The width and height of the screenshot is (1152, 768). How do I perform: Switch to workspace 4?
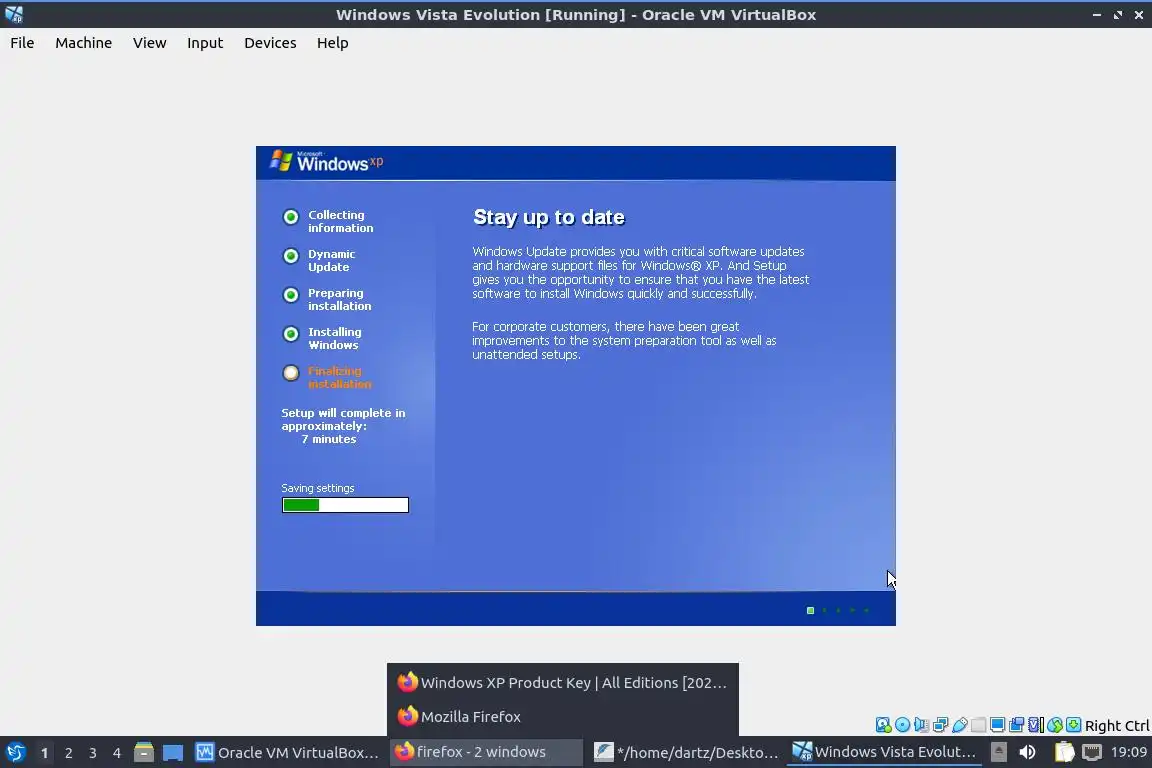click(116, 753)
